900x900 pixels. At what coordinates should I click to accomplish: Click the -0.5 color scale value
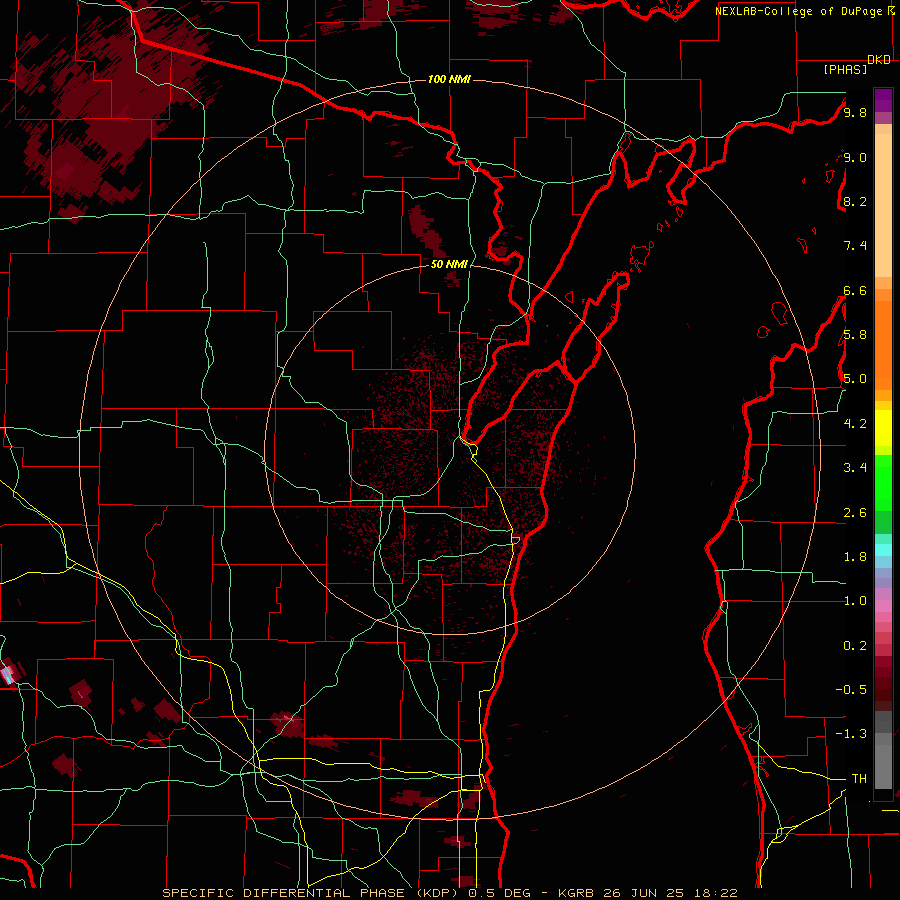851,690
